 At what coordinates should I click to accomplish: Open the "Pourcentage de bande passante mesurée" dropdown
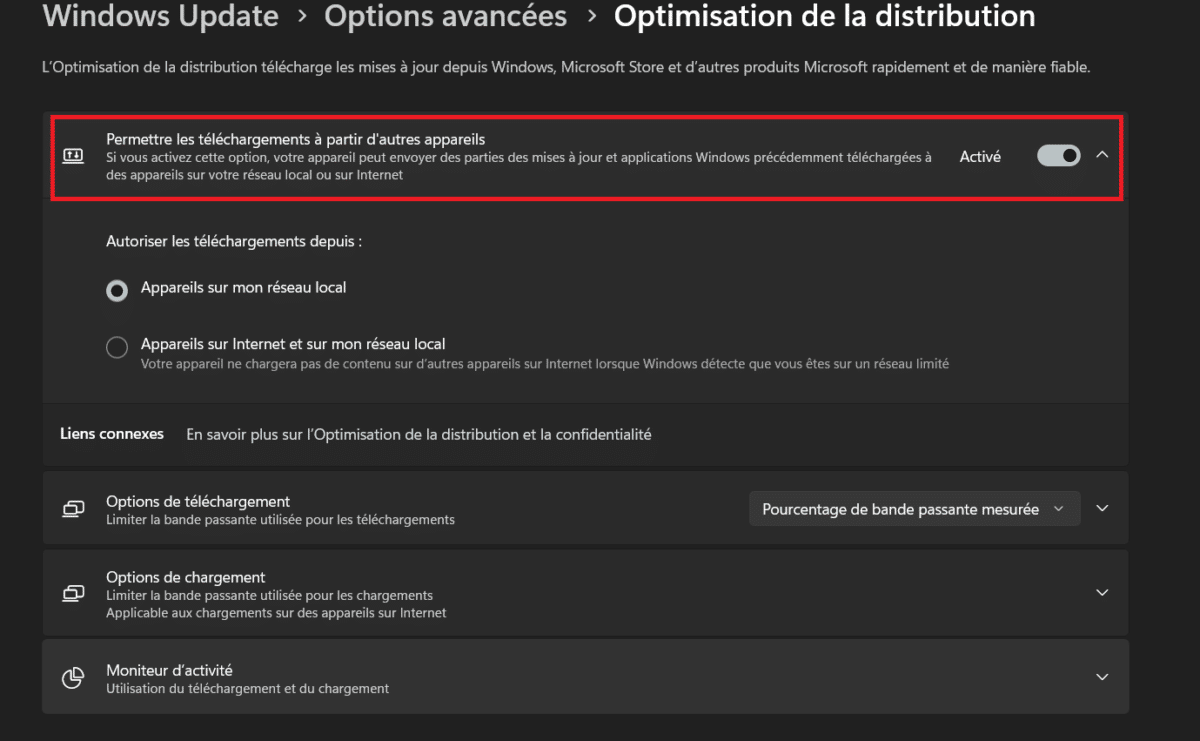[x=914, y=508]
